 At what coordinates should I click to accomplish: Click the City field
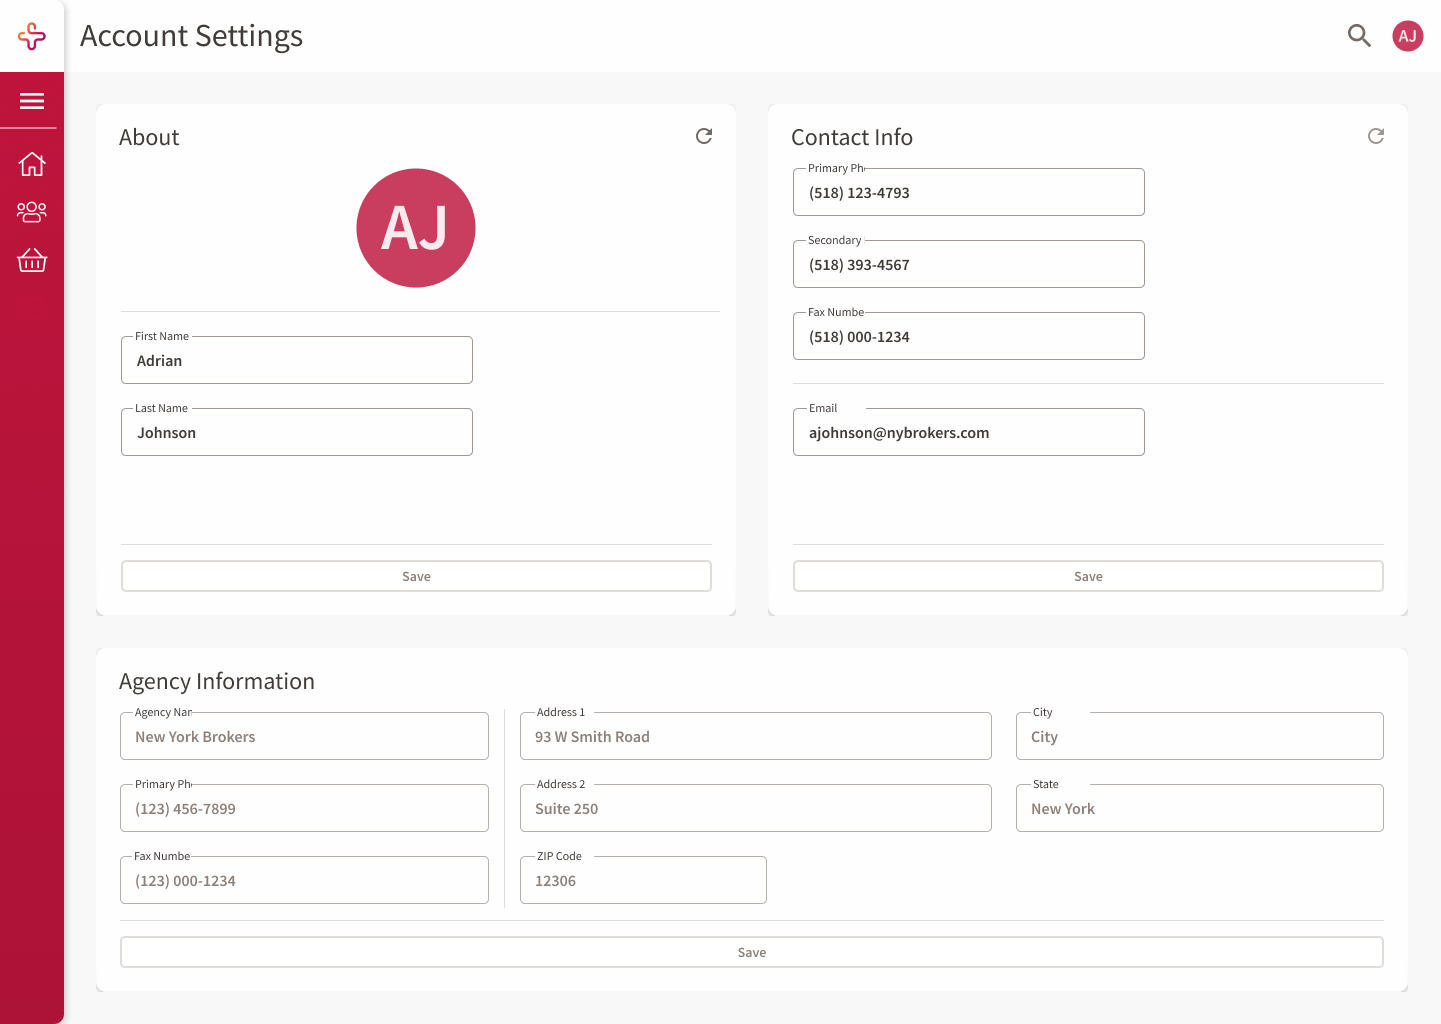point(1200,736)
